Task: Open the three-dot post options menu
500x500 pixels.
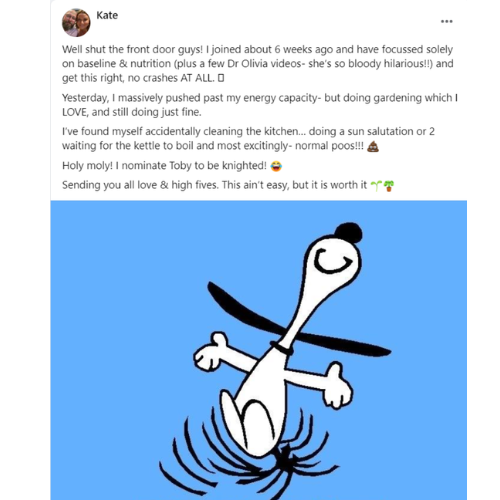Action: click(x=446, y=21)
